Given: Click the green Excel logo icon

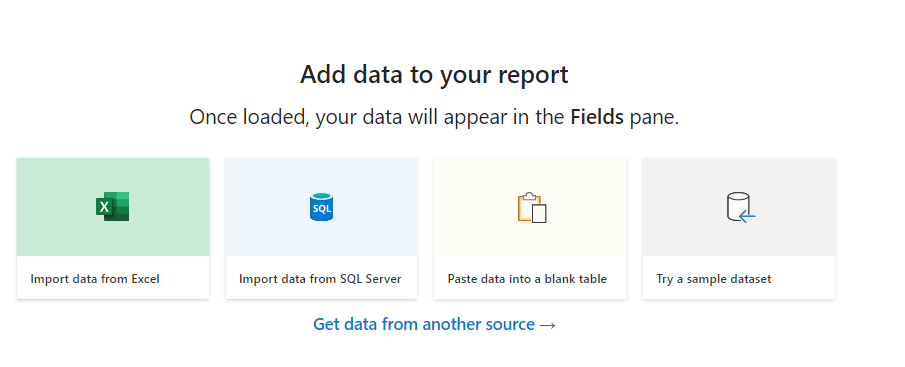Looking at the screenshot, I should pos(113,207).
